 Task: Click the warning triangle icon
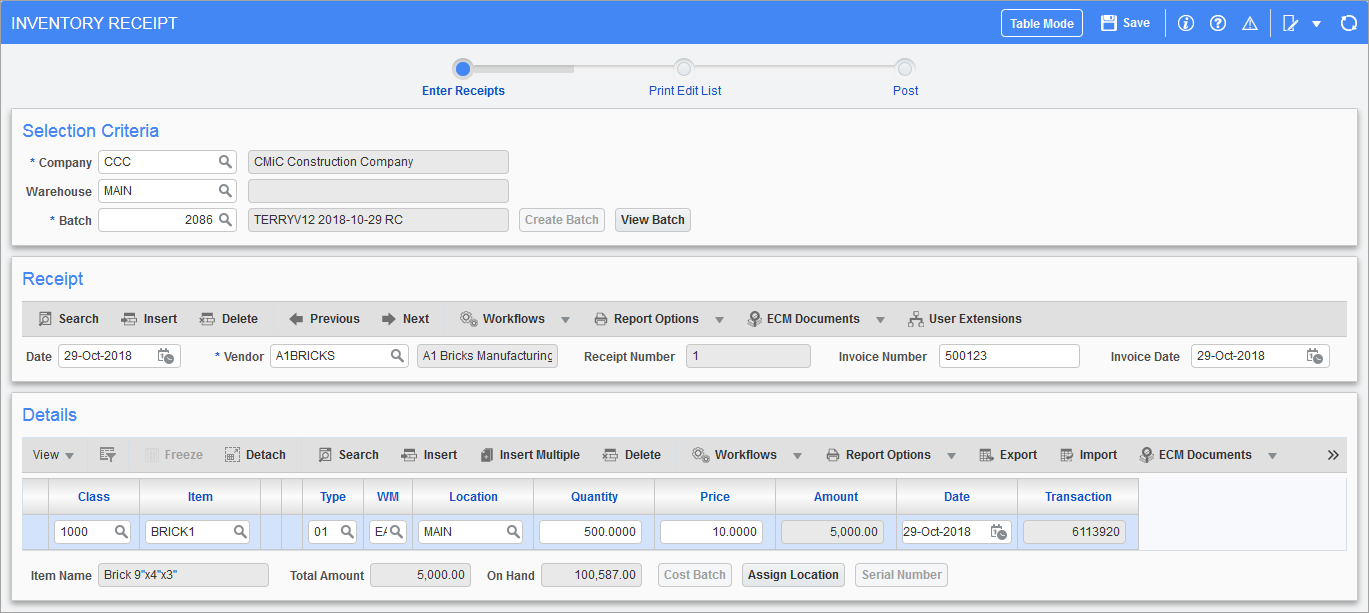coord(1249,22)
